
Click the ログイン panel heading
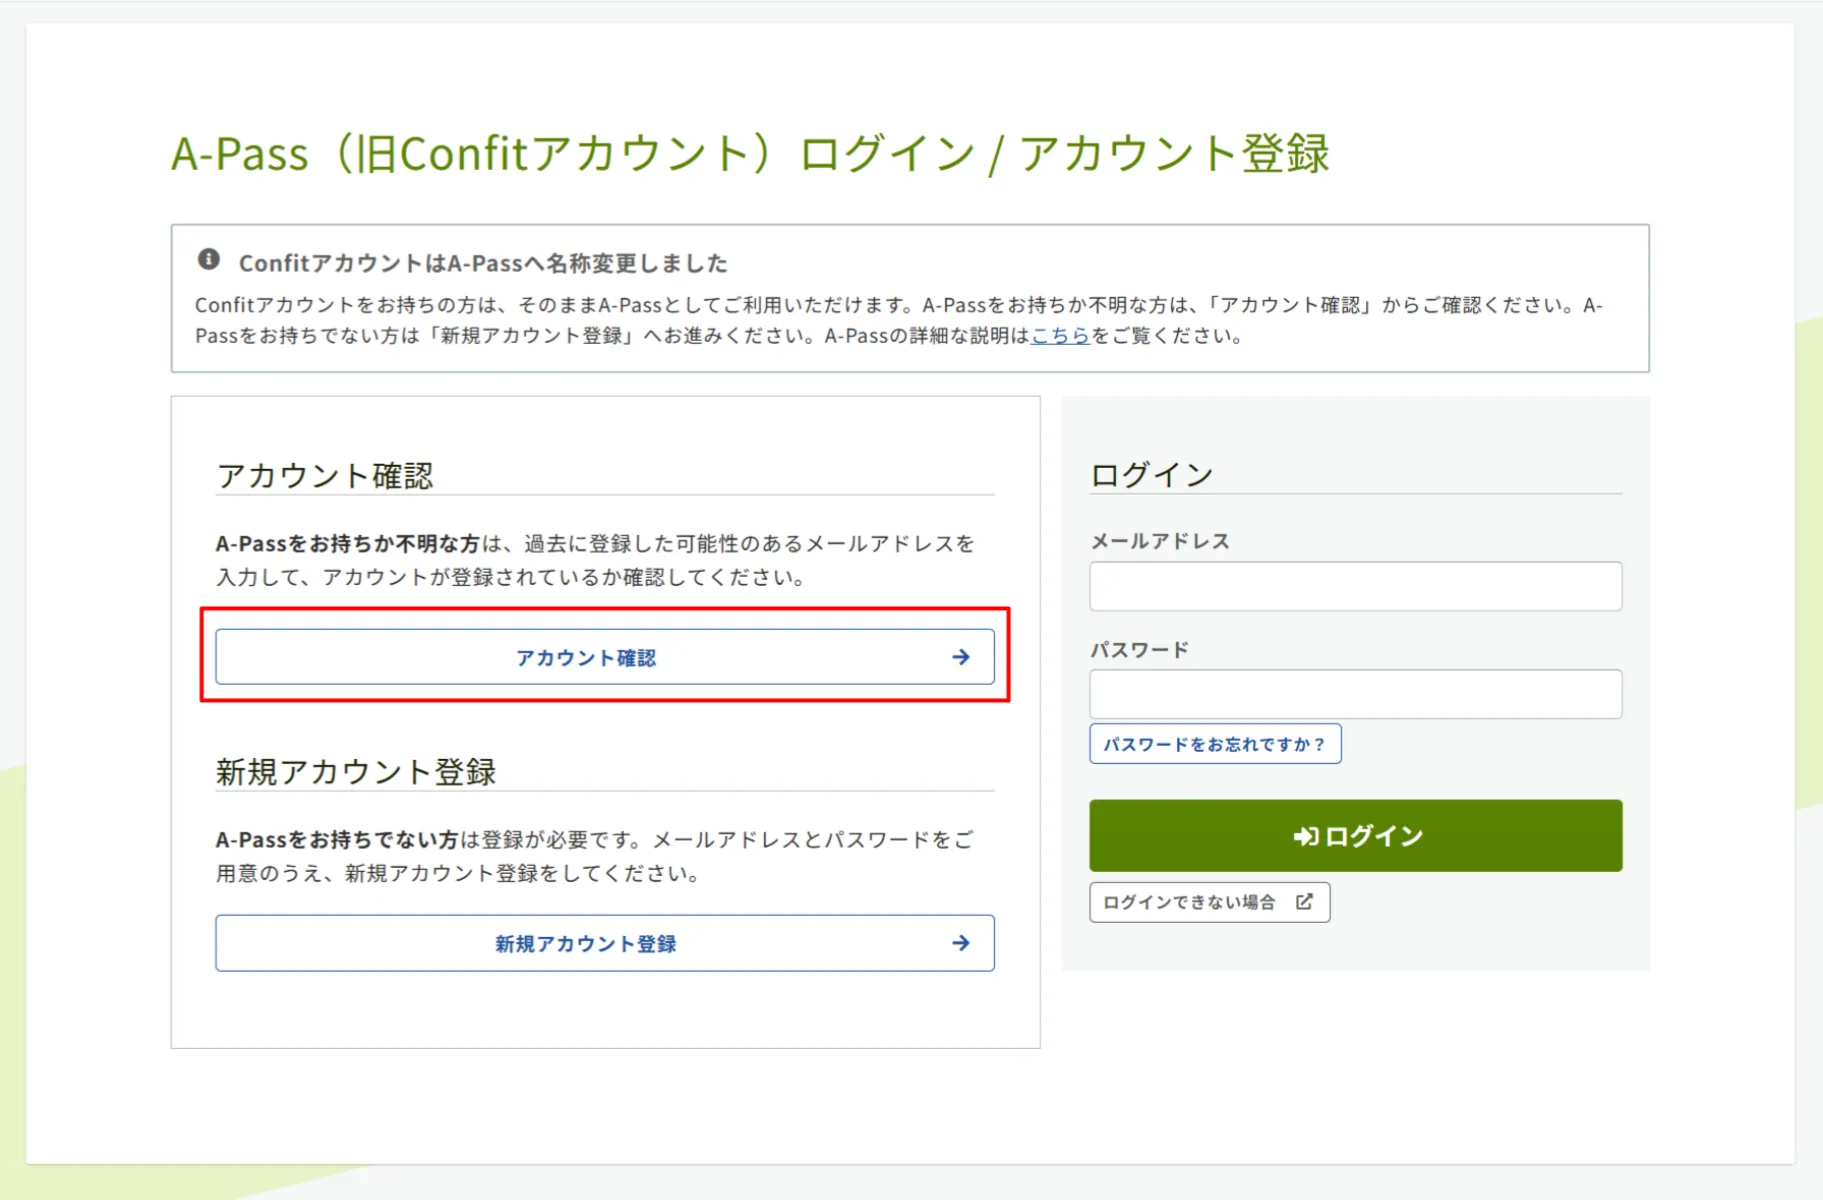[x=1151, y=472]
